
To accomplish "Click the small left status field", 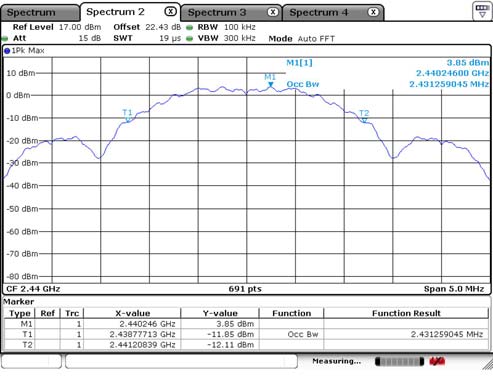I will [x=31, y=361].
